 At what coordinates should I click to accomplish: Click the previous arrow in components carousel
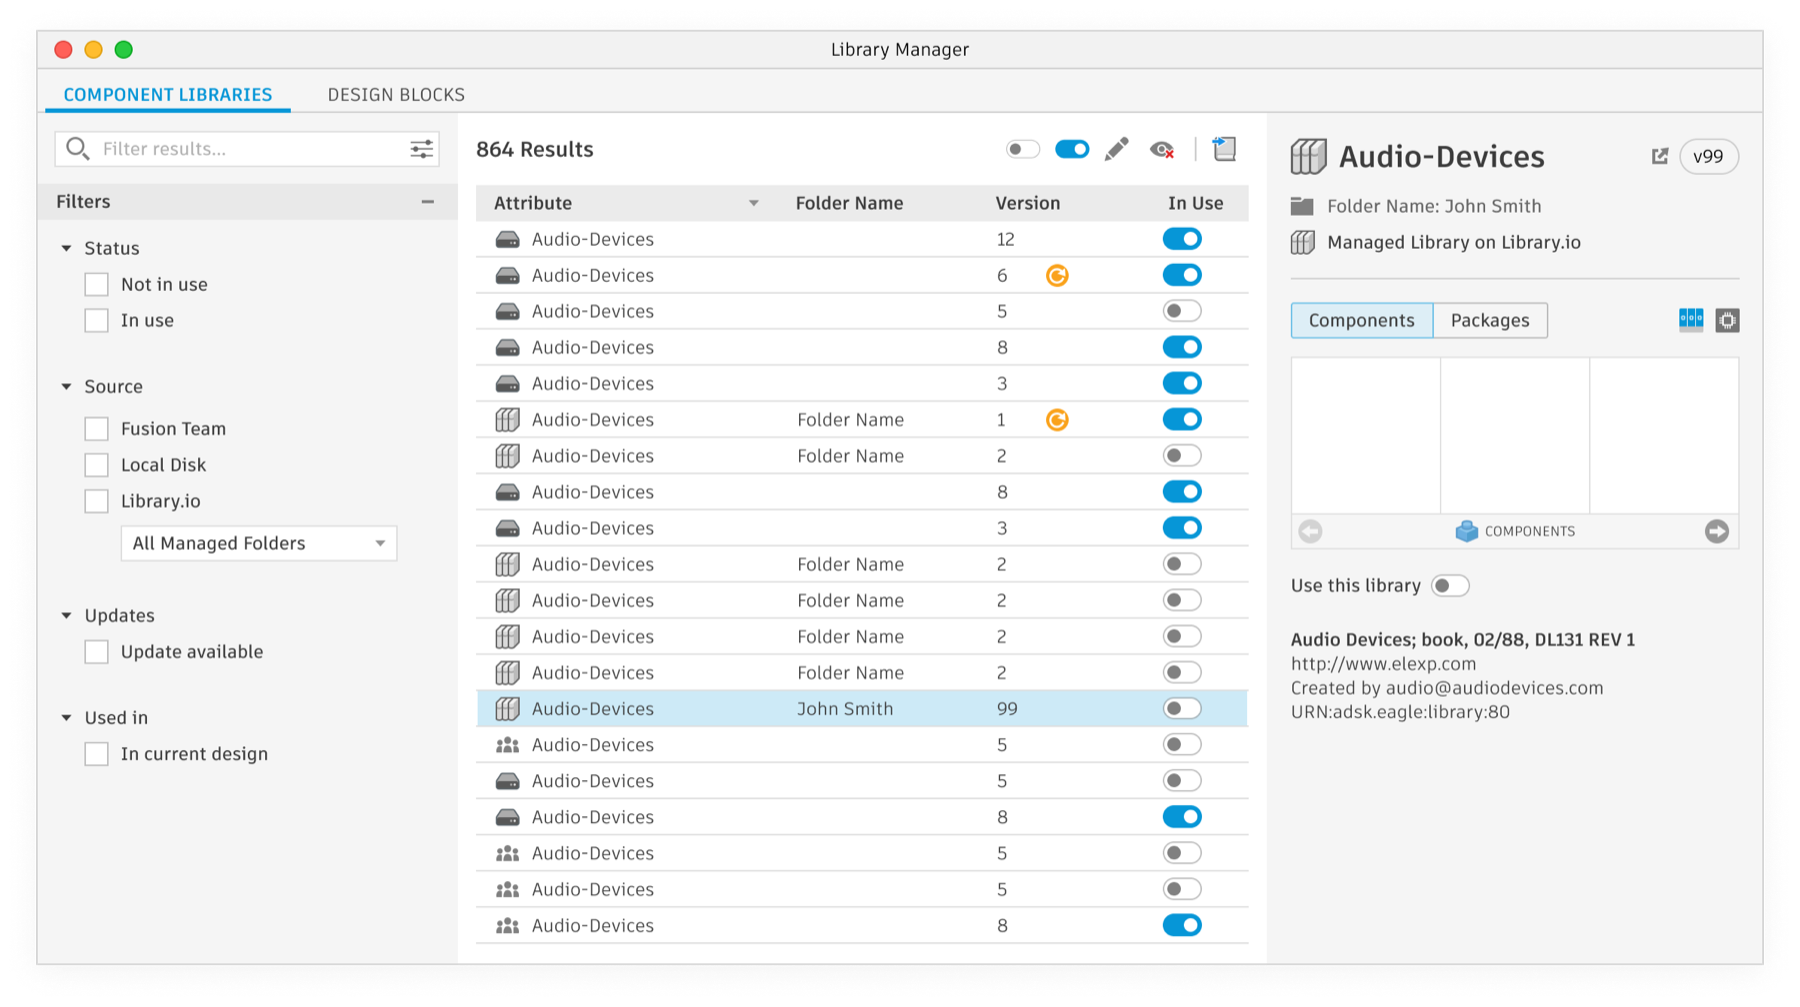pyautogui.click(x=1310, y=531)
